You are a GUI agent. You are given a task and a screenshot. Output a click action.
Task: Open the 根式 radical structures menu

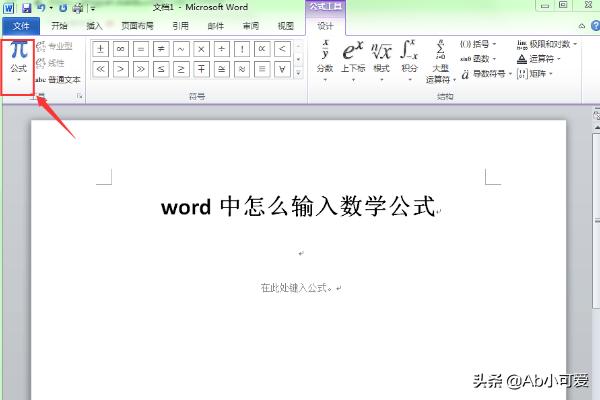[x=382, y=61]
